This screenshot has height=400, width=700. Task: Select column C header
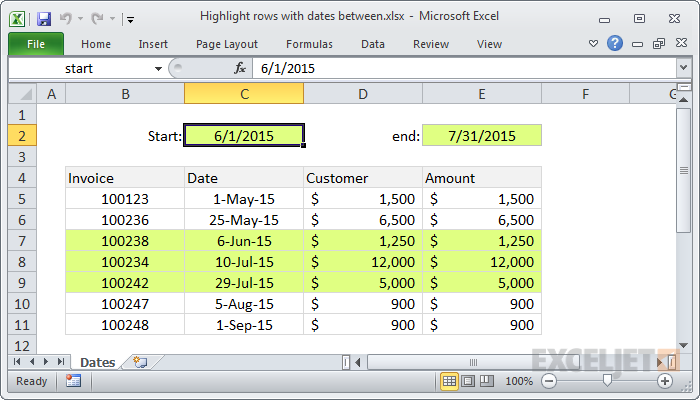coord(244,94)
